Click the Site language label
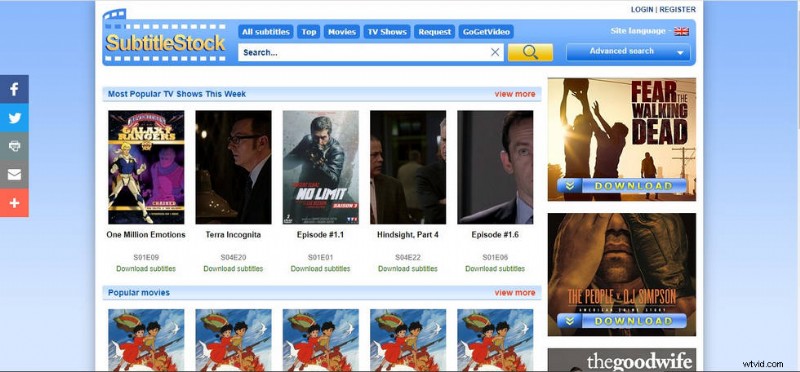 [638, 31]
